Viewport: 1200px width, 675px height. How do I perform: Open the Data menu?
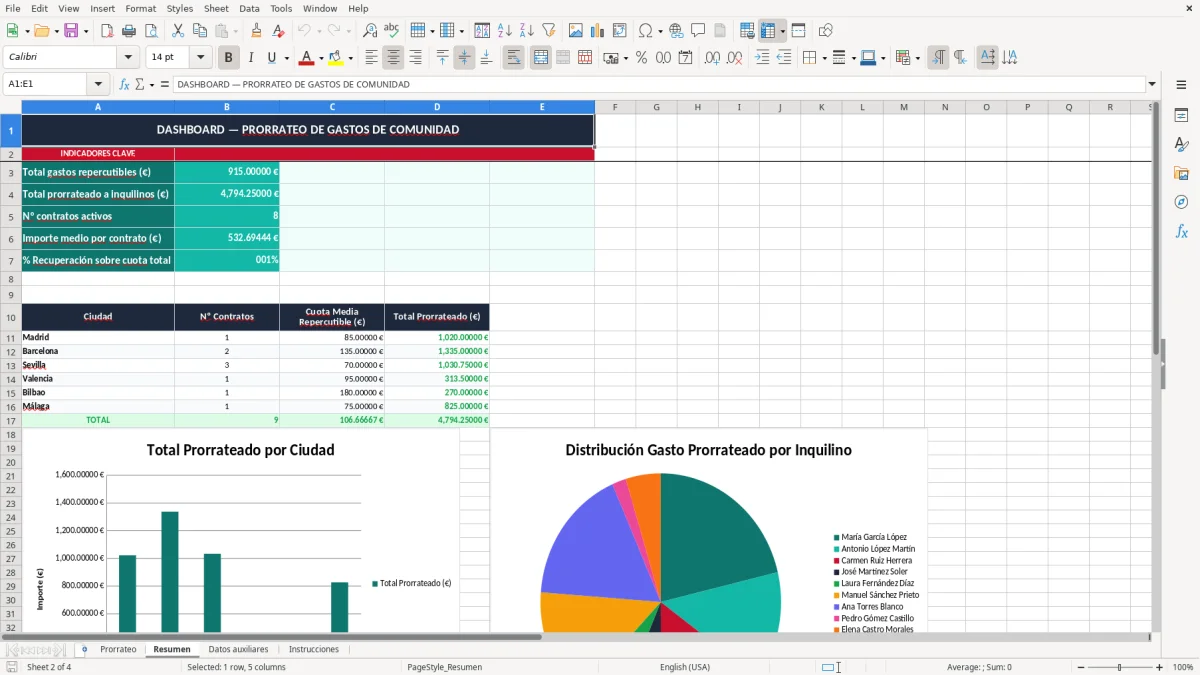point(249,8)
